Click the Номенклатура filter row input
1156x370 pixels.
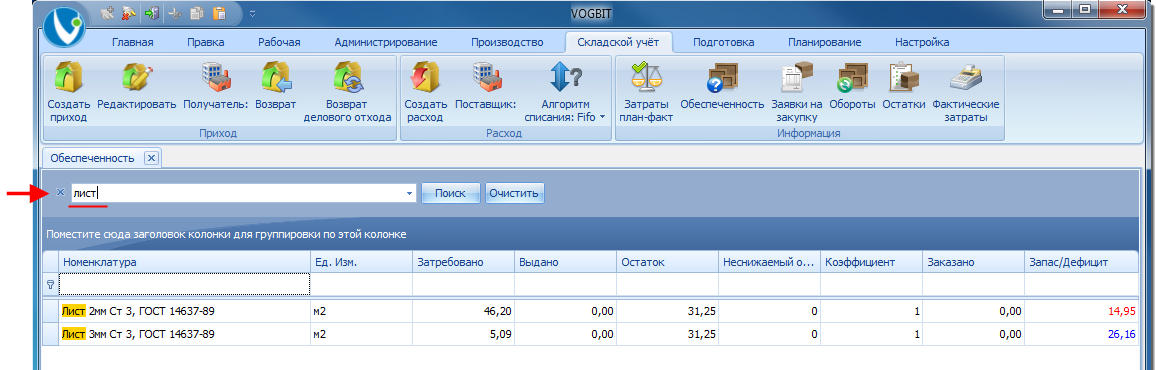tap(184, 284)
